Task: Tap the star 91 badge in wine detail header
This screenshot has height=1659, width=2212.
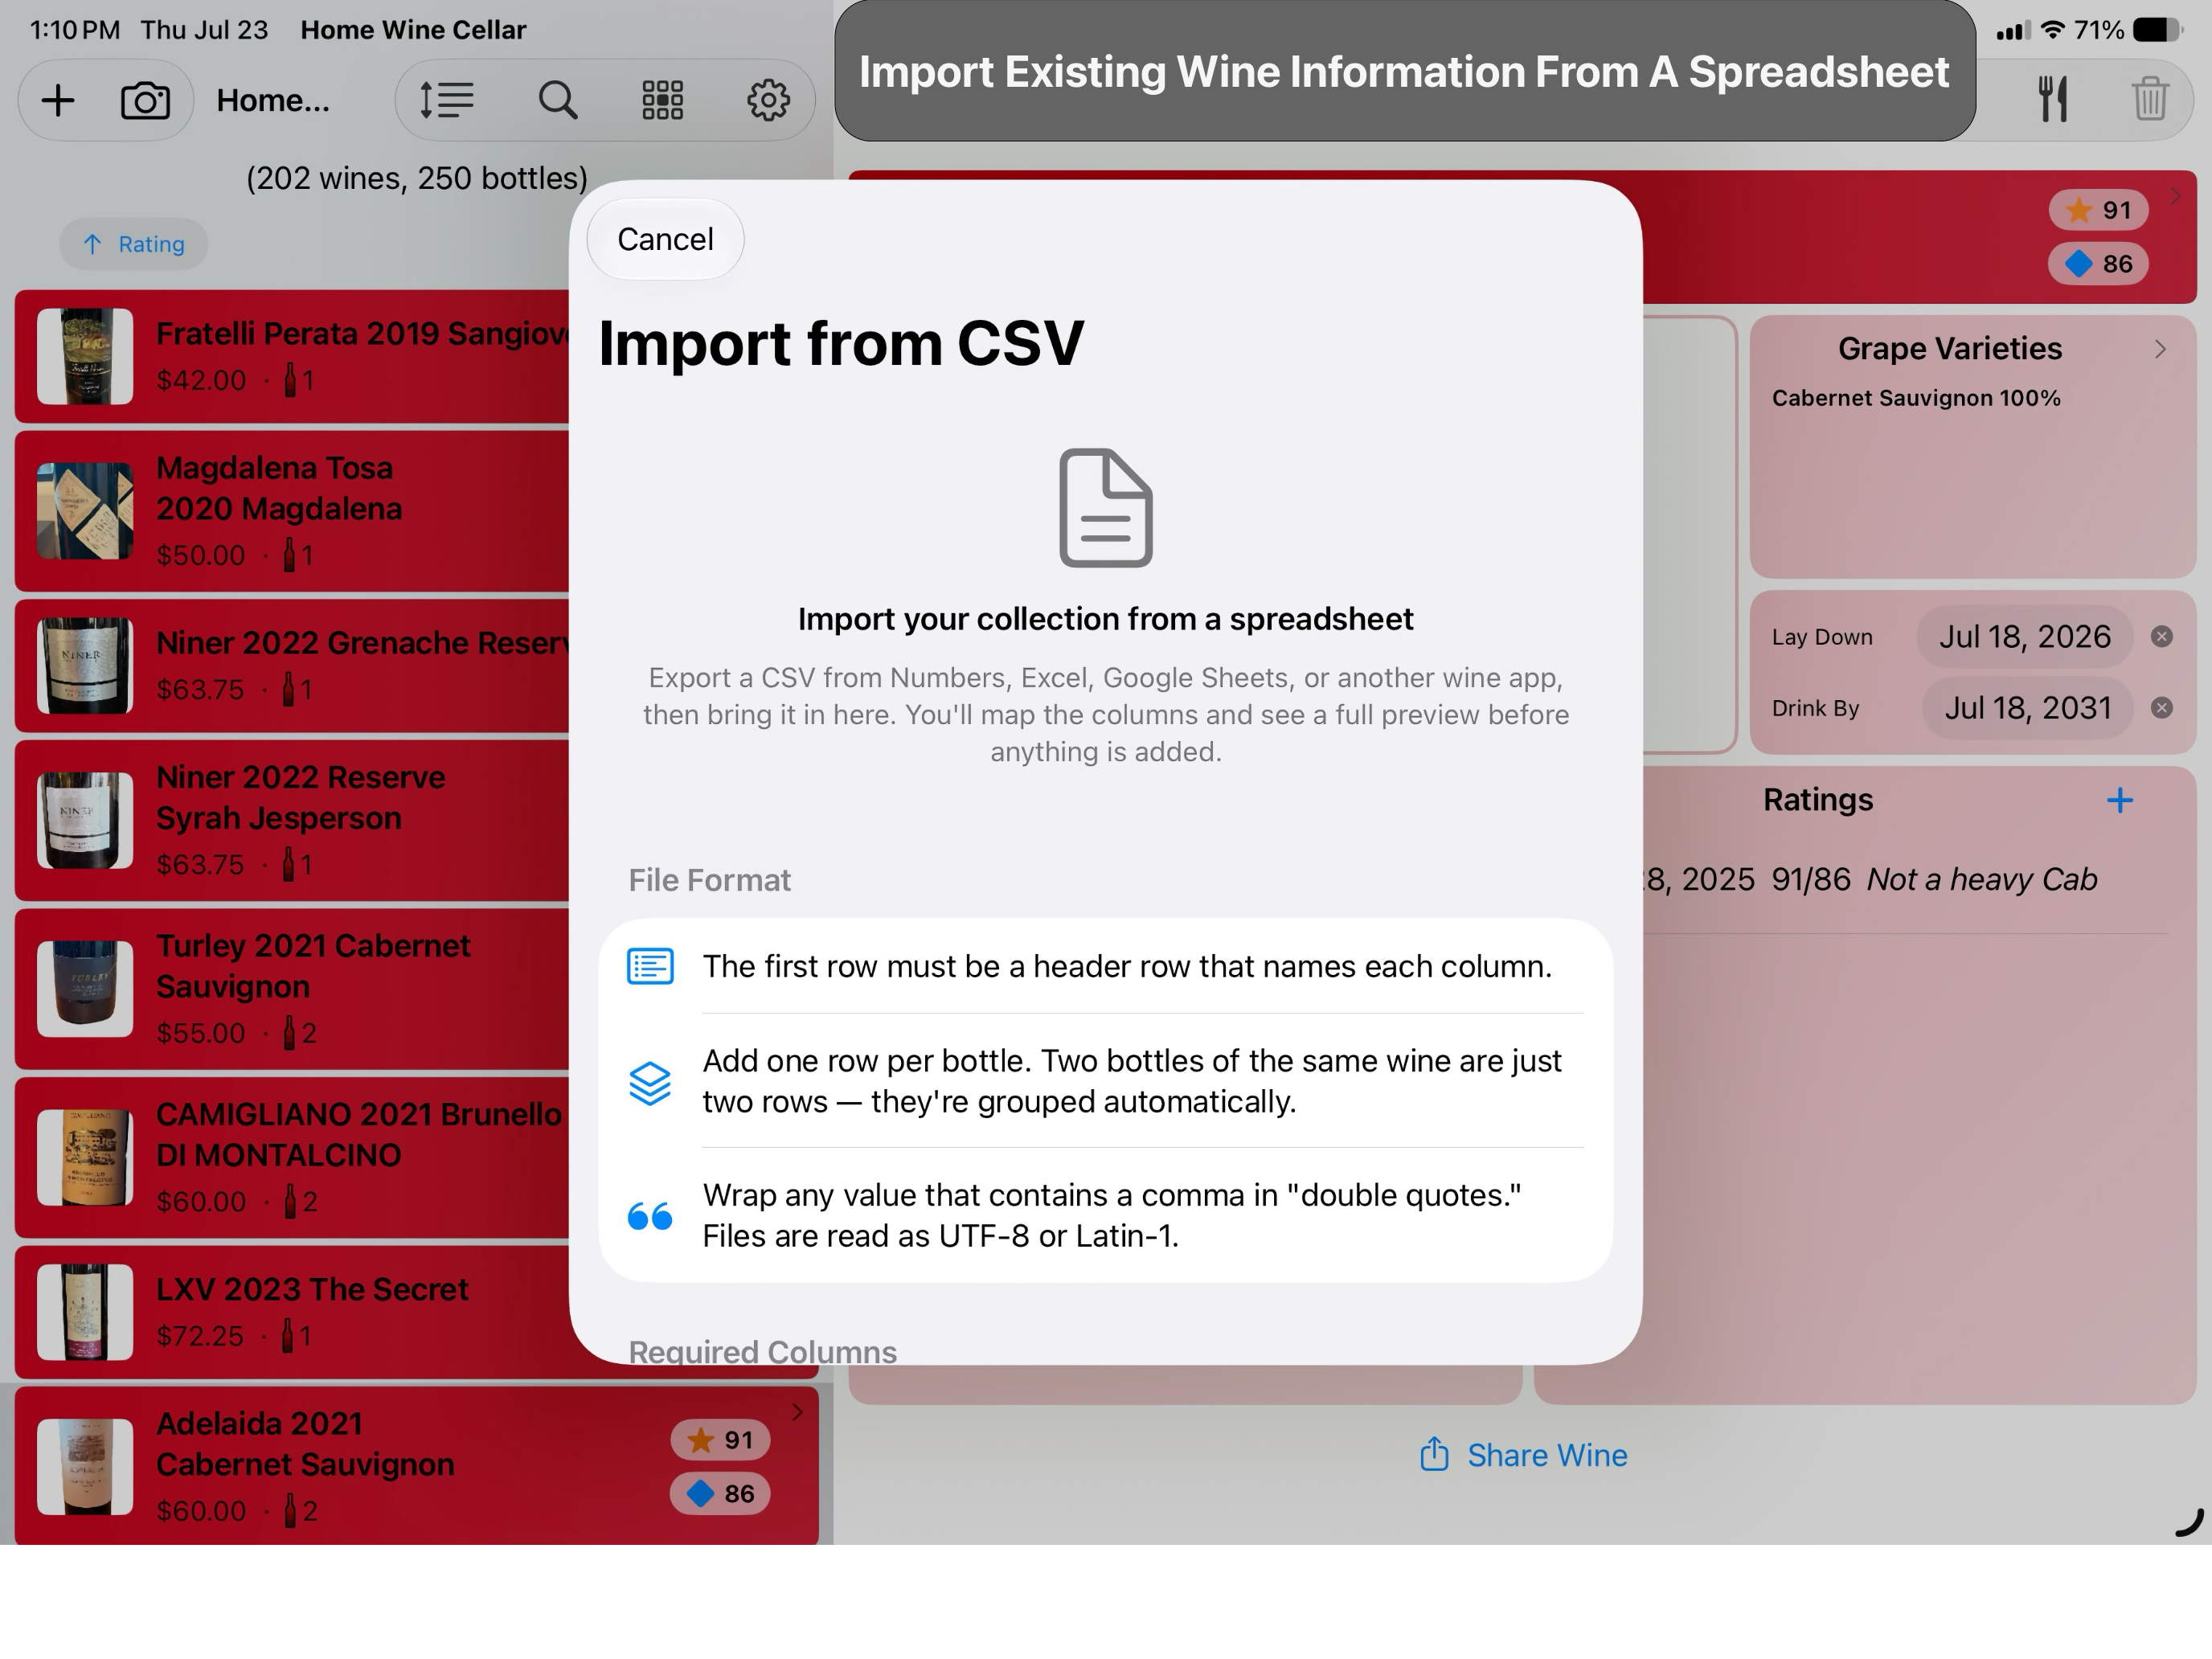Action: (x=2098, y=210)
